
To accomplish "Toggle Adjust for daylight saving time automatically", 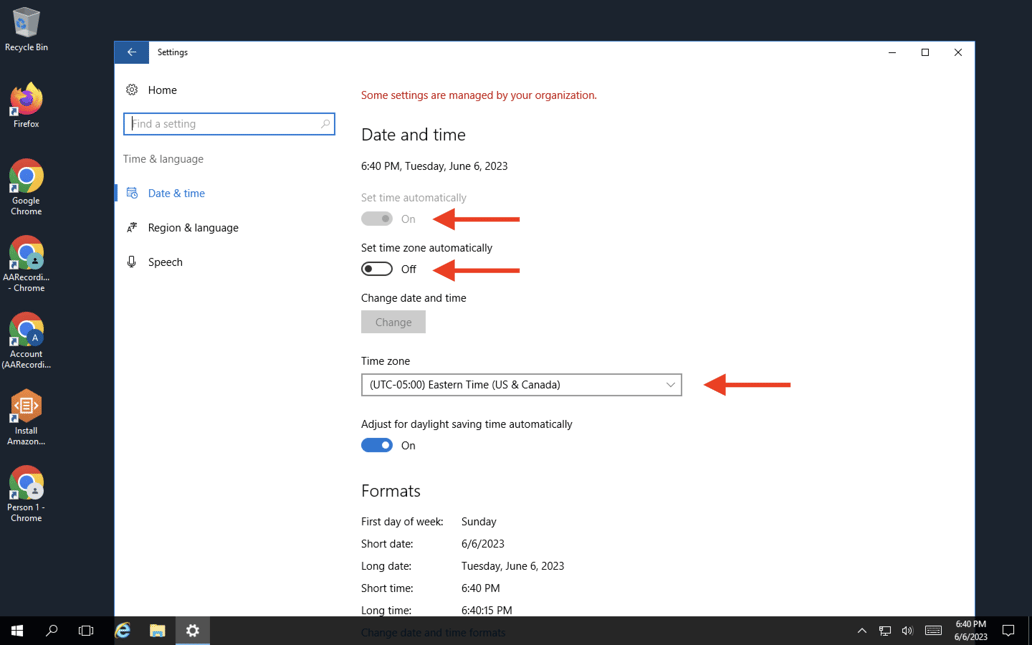I will (377, 446).
